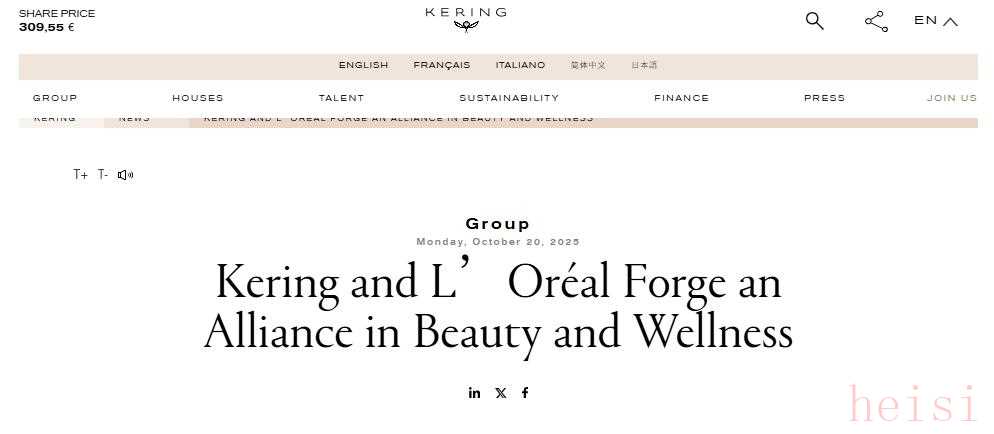Toggle the audio read-aloud speaker icon

[x=125, y=175]
